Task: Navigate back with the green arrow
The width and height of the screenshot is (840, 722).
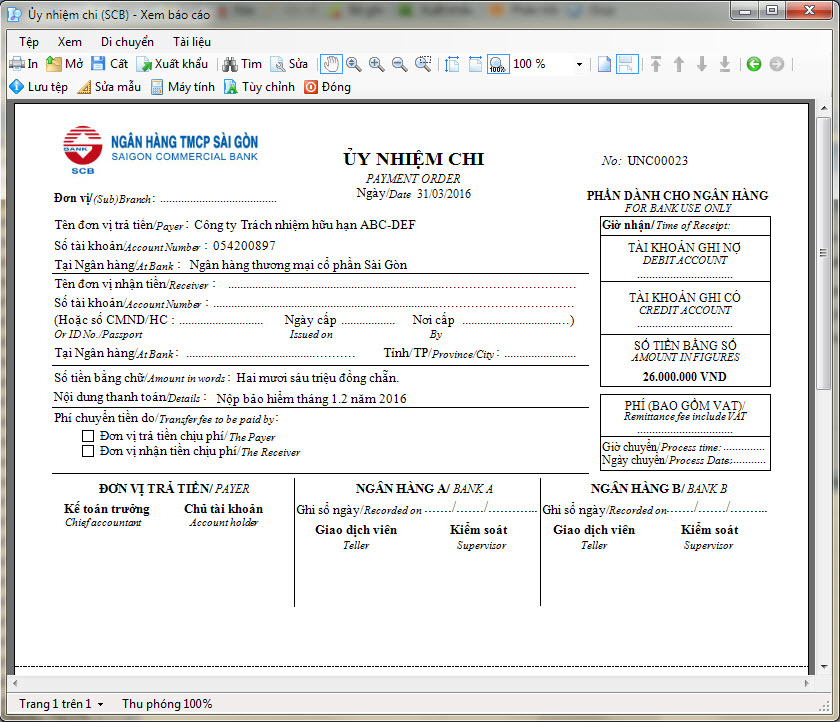Action: click(x=754, y=64)
